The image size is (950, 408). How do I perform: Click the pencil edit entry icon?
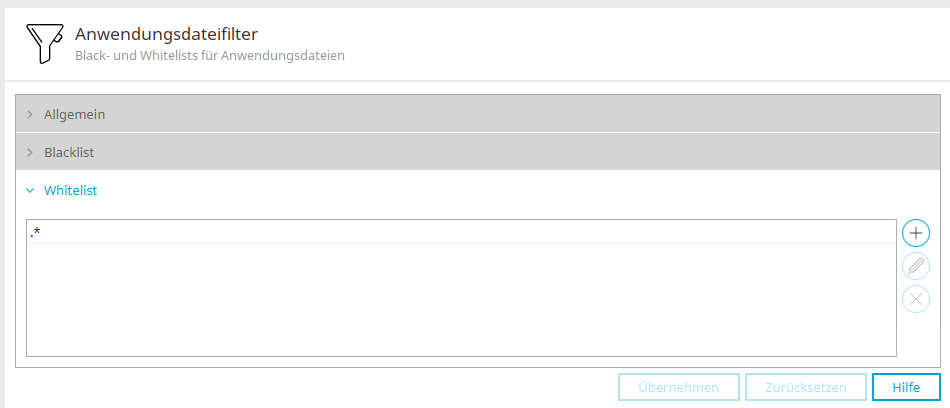(x=915, y=266)
